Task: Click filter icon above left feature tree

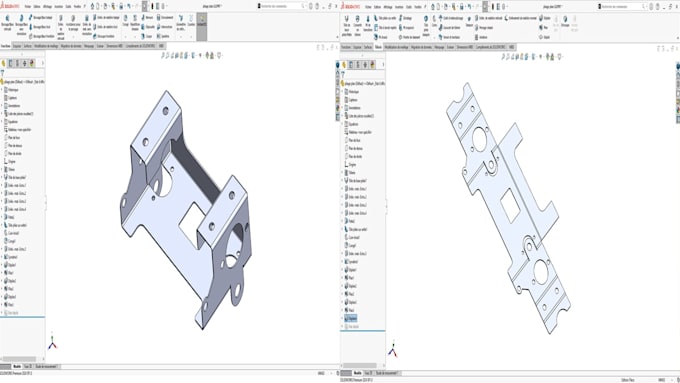Action: click(x=2, y=73)
